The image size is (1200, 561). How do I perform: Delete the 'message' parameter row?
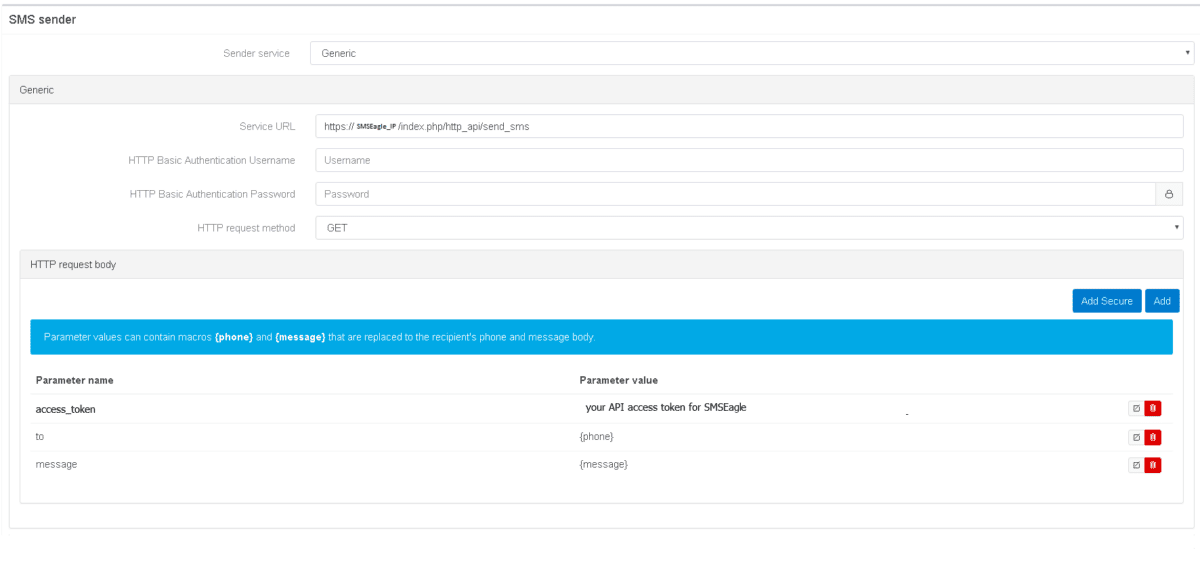pyautogui.click(x=1153, y=465)
